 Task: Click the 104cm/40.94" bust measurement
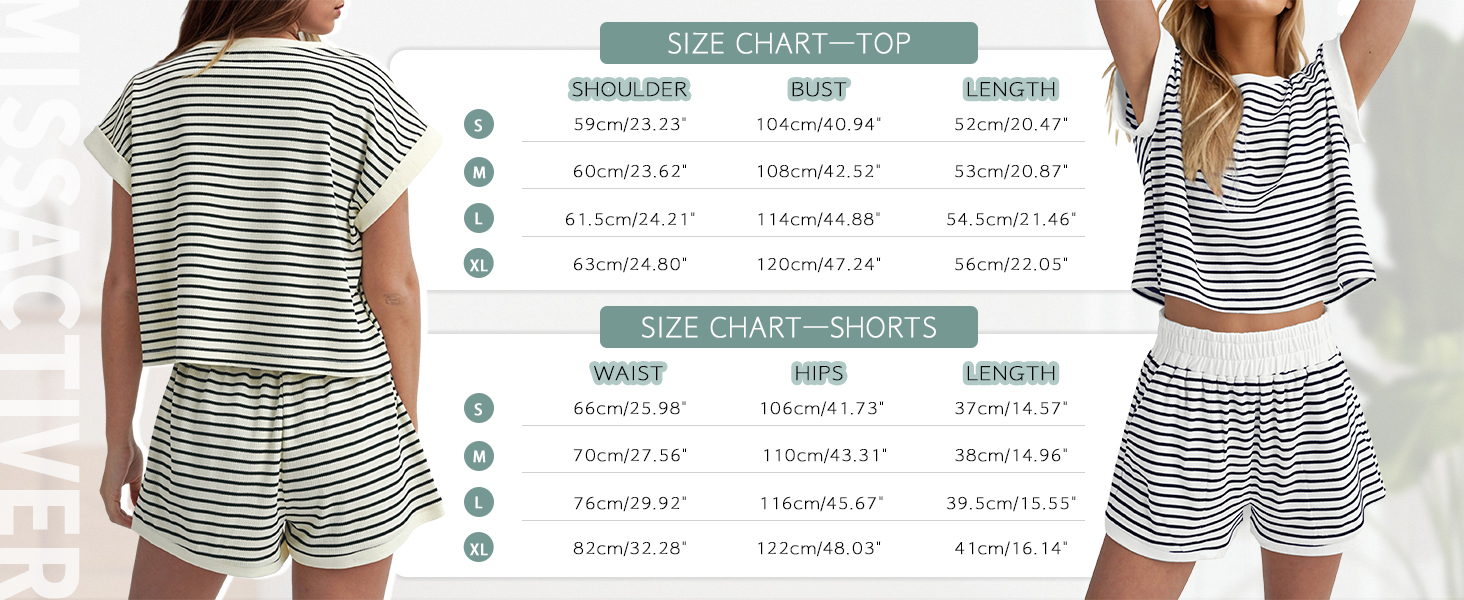(818, 125)
